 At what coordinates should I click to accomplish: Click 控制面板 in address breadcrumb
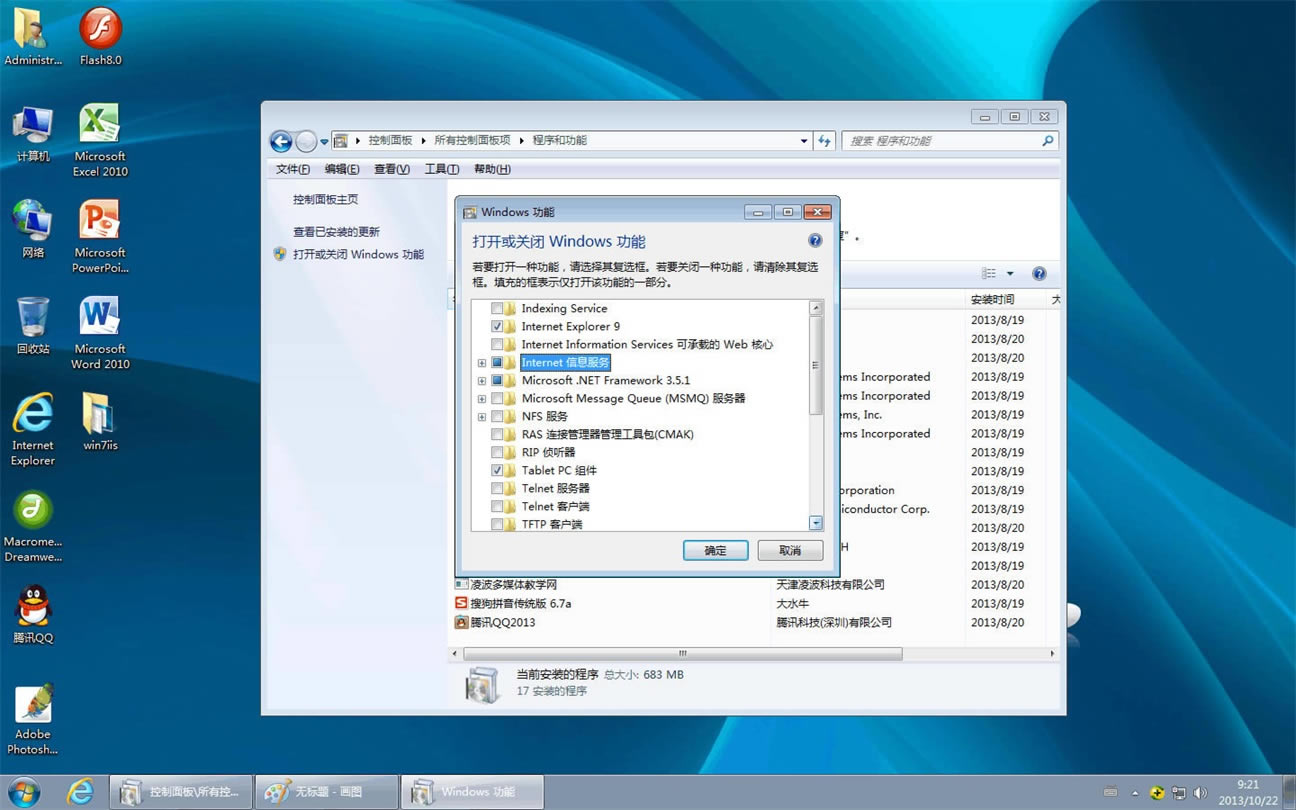pyautogui.click(x=390, y=141)
